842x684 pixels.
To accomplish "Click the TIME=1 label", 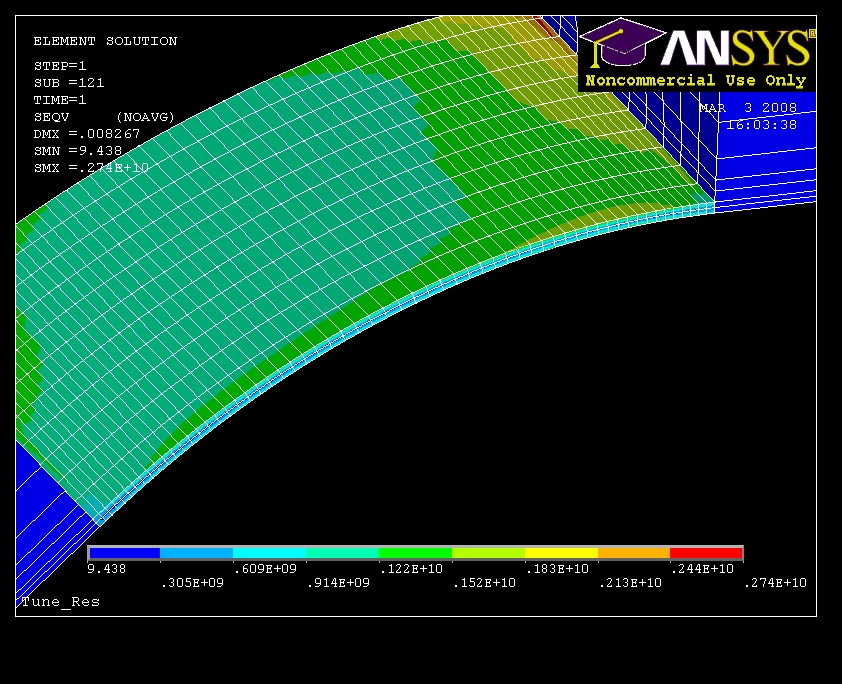I will pos(60,100).
